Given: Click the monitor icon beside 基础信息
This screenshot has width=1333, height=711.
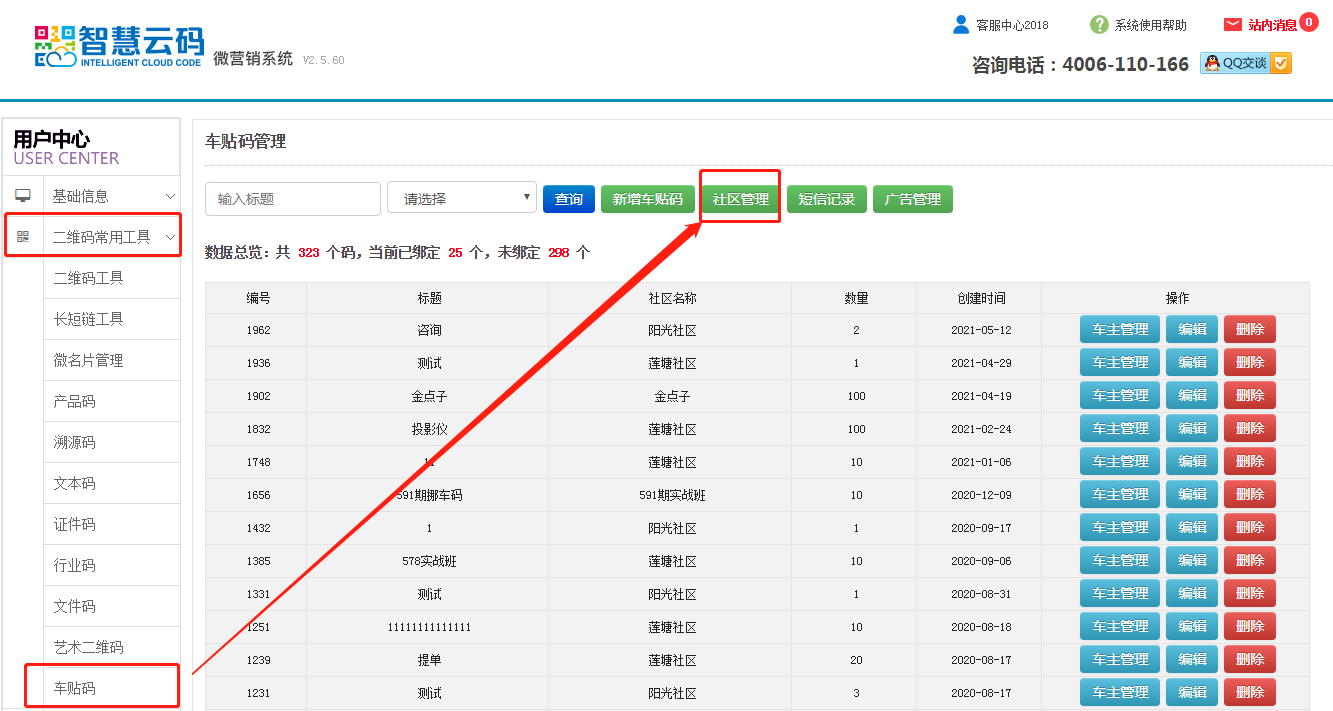Looking at the screenshot, I should pos(23,196).
